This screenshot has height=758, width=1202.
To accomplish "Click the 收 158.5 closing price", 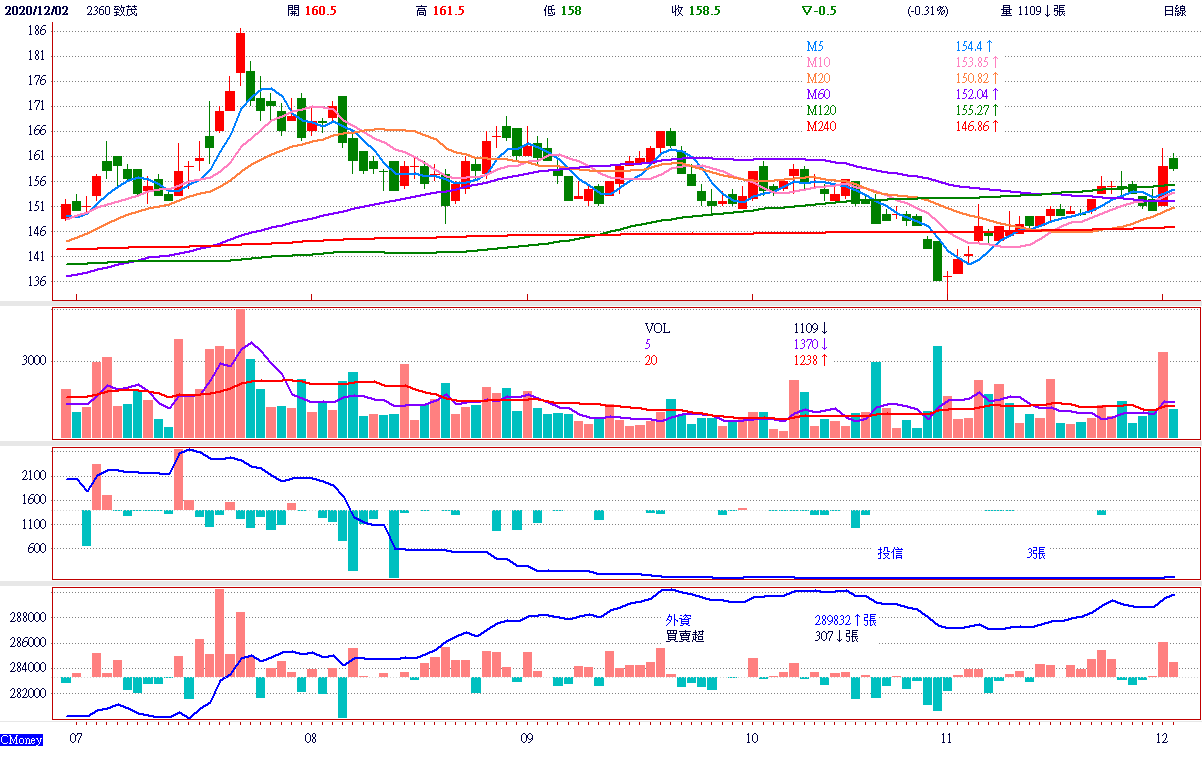I will pos(696,11).
